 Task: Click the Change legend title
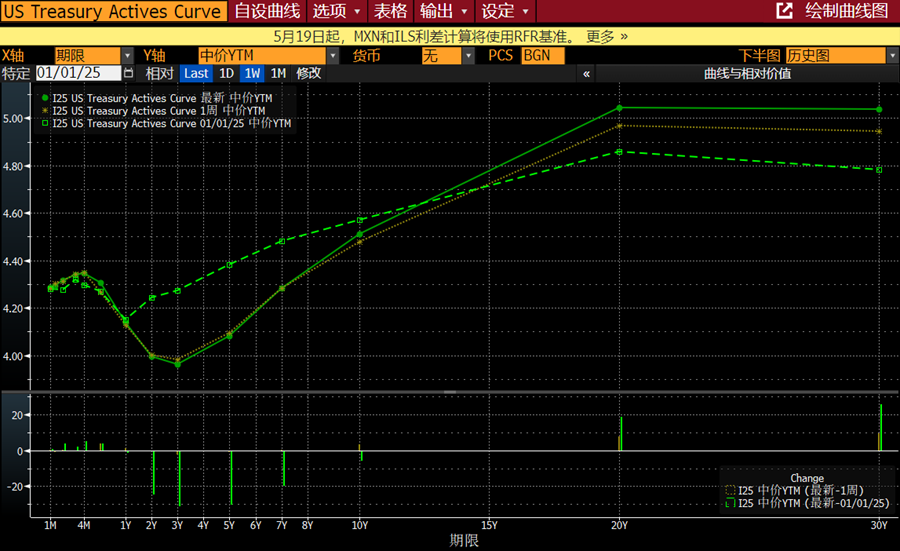(x=807, y=478)
